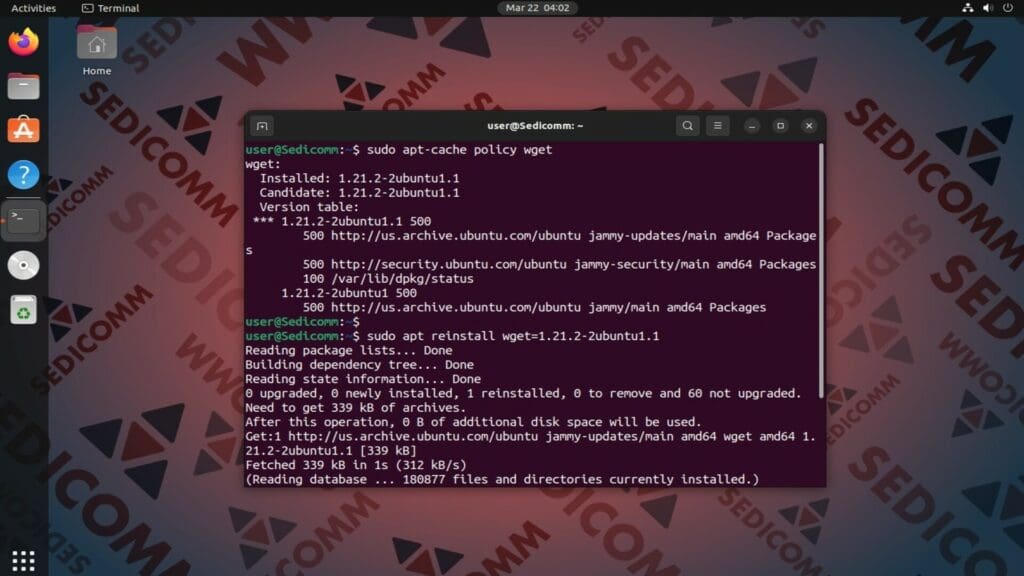This screenshot has height=576, width=1024.
Task: Maximize the terminal window
Action: coord(780,125)
